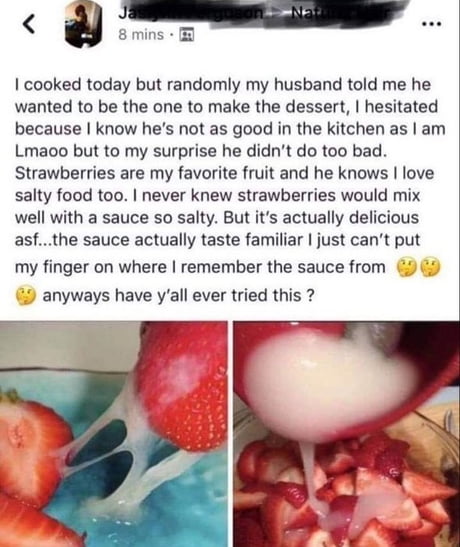Click the thinking emoji before 'anyways'
This screenshot has height=547, width=460.
(26, 296)
